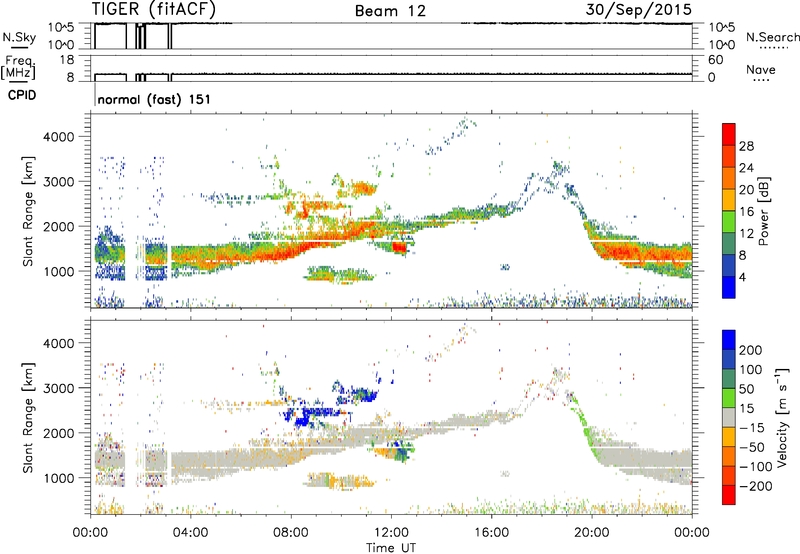This screenshot has width=800, height=554.
Task: Click the red top of the power colorbar
Action: pos(729,134)
